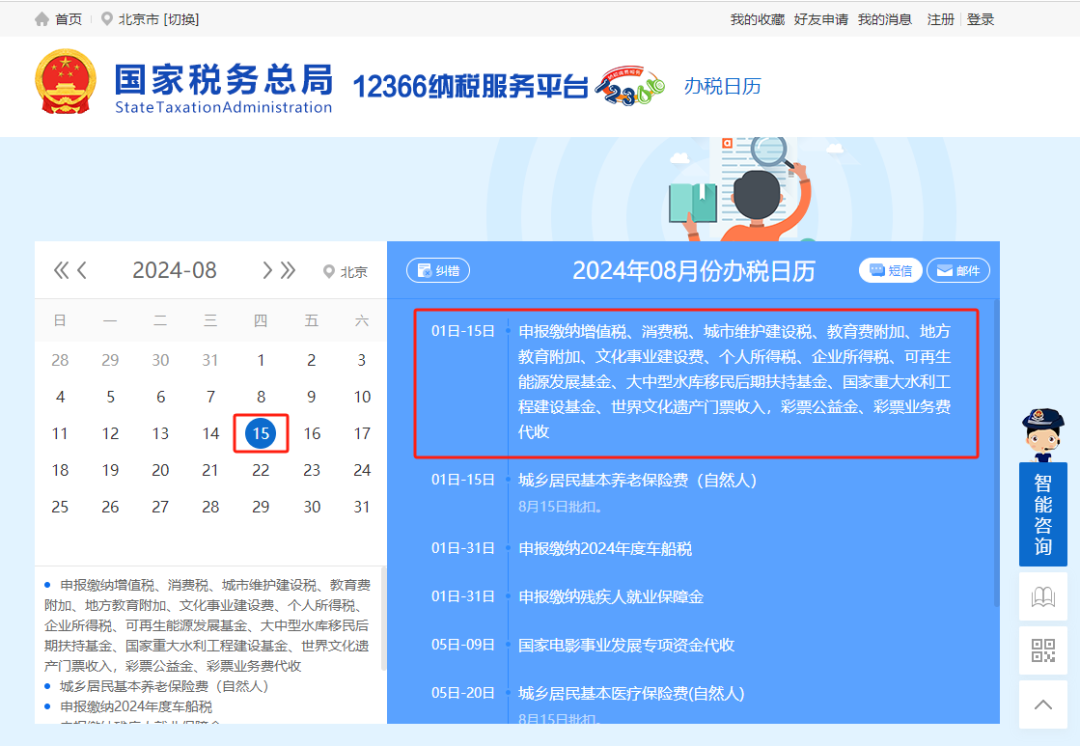The image size is (1080, 746).
Task: Open 智能咨询 smart consultation button
Action: click(1043, 515)
